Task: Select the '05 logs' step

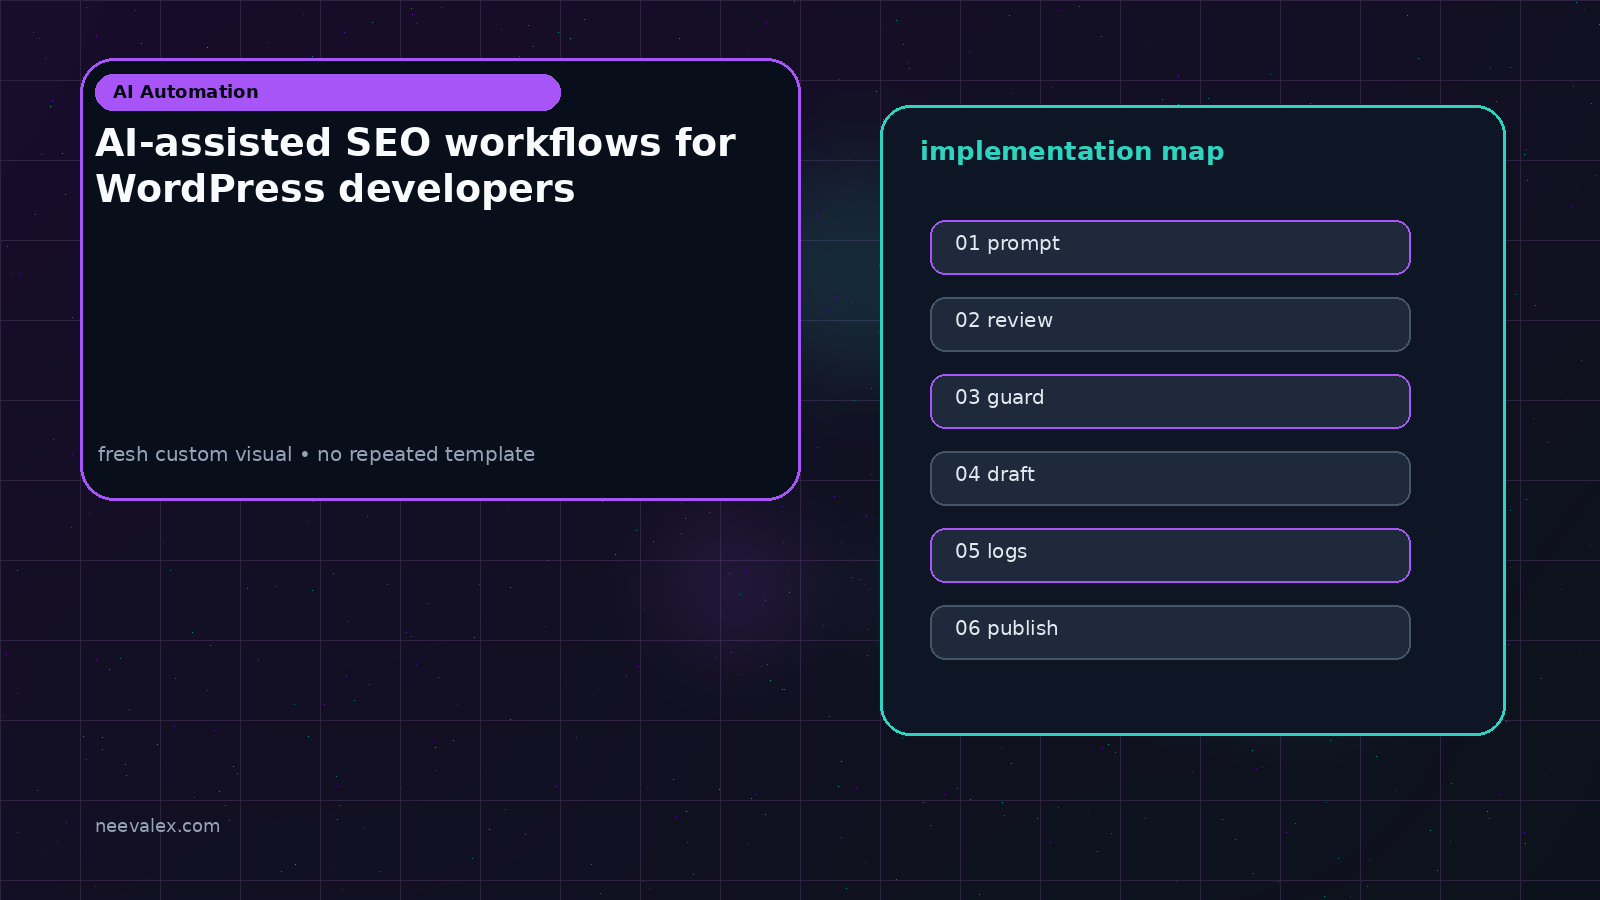Action: [x=1170, y=555]
